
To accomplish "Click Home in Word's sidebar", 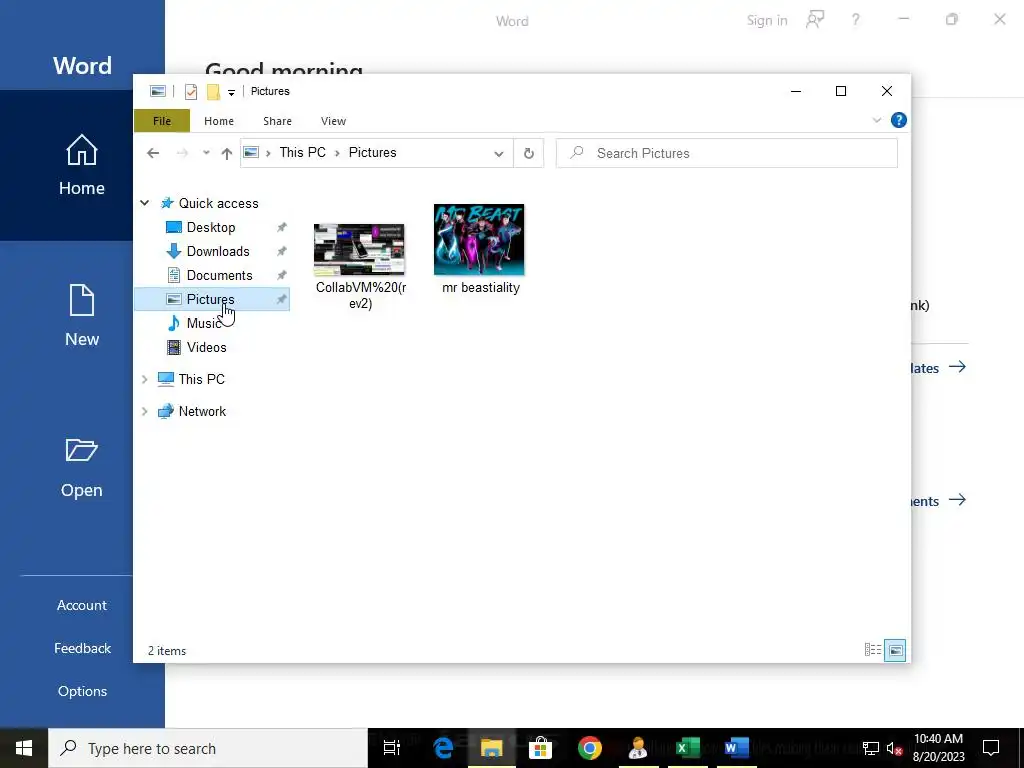I will (82, 165).
